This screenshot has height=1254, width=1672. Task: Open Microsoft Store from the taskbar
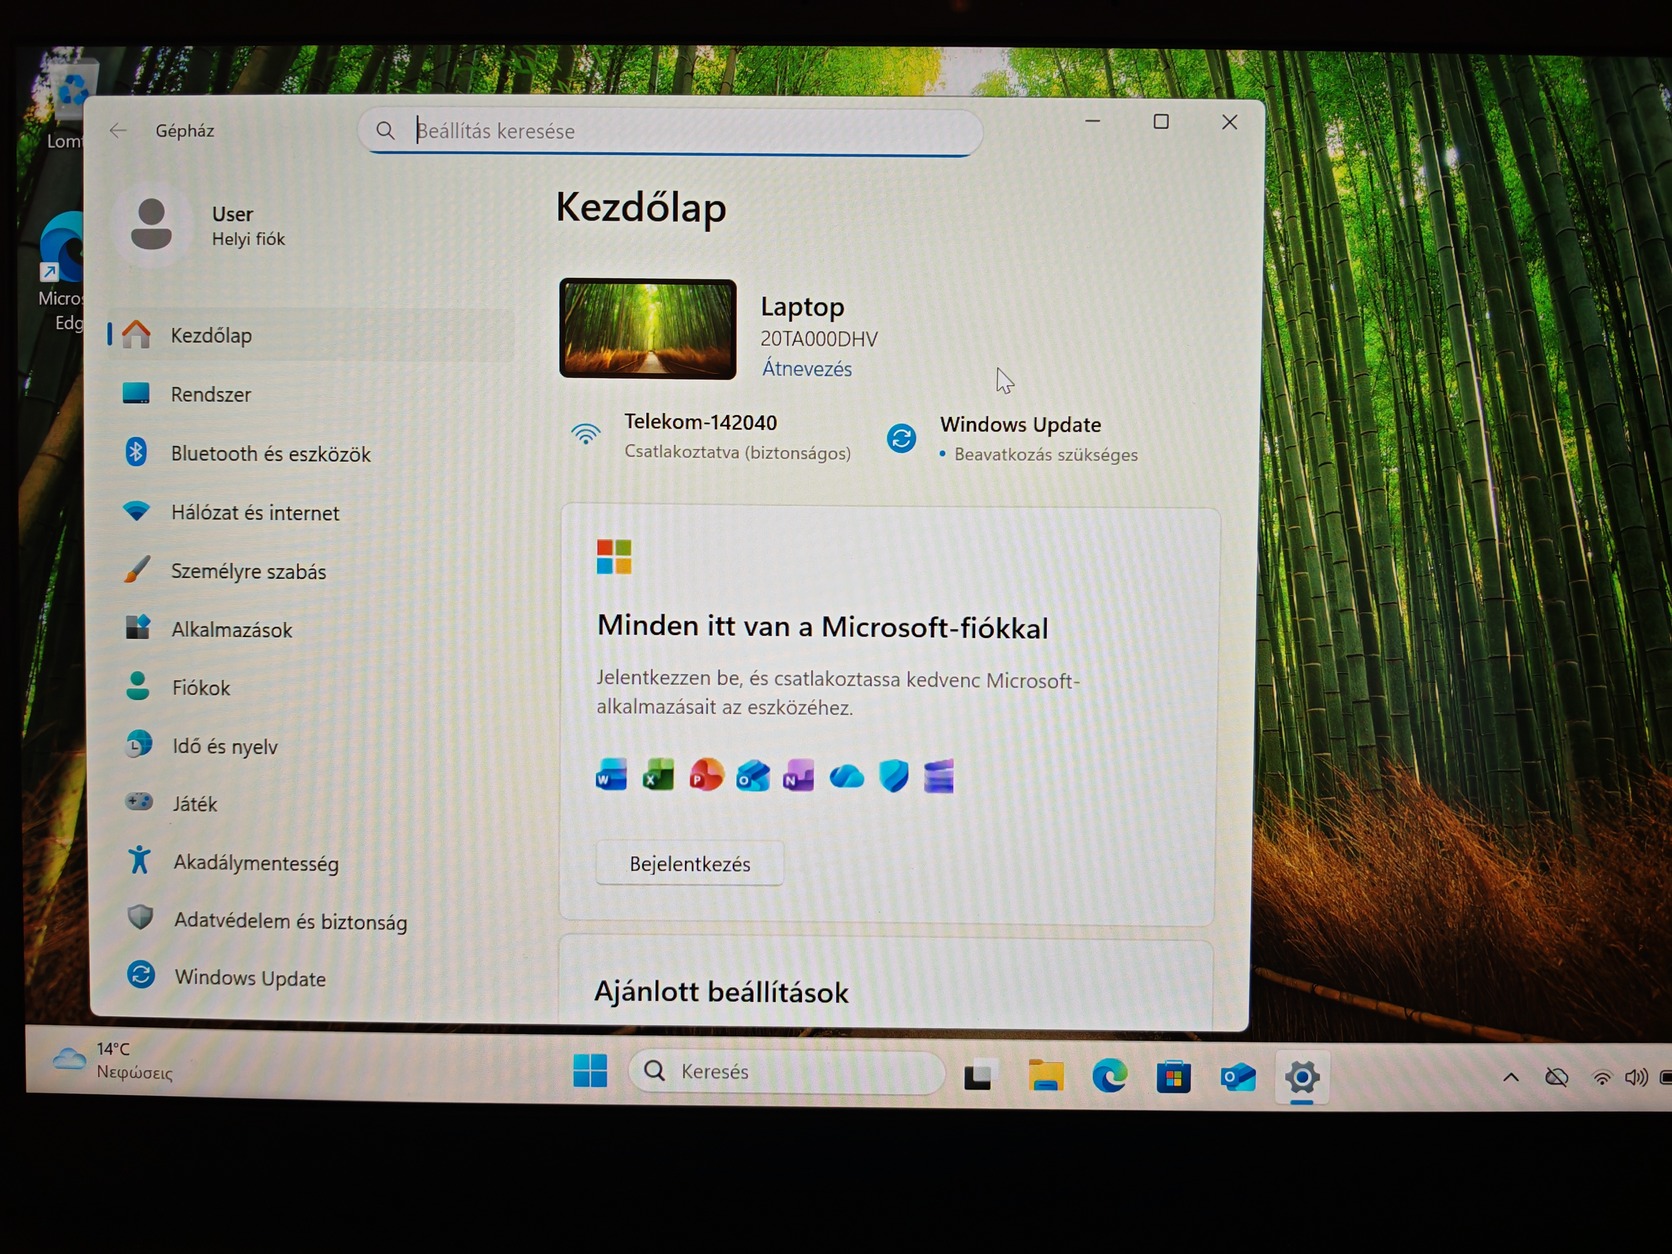1173,1077
